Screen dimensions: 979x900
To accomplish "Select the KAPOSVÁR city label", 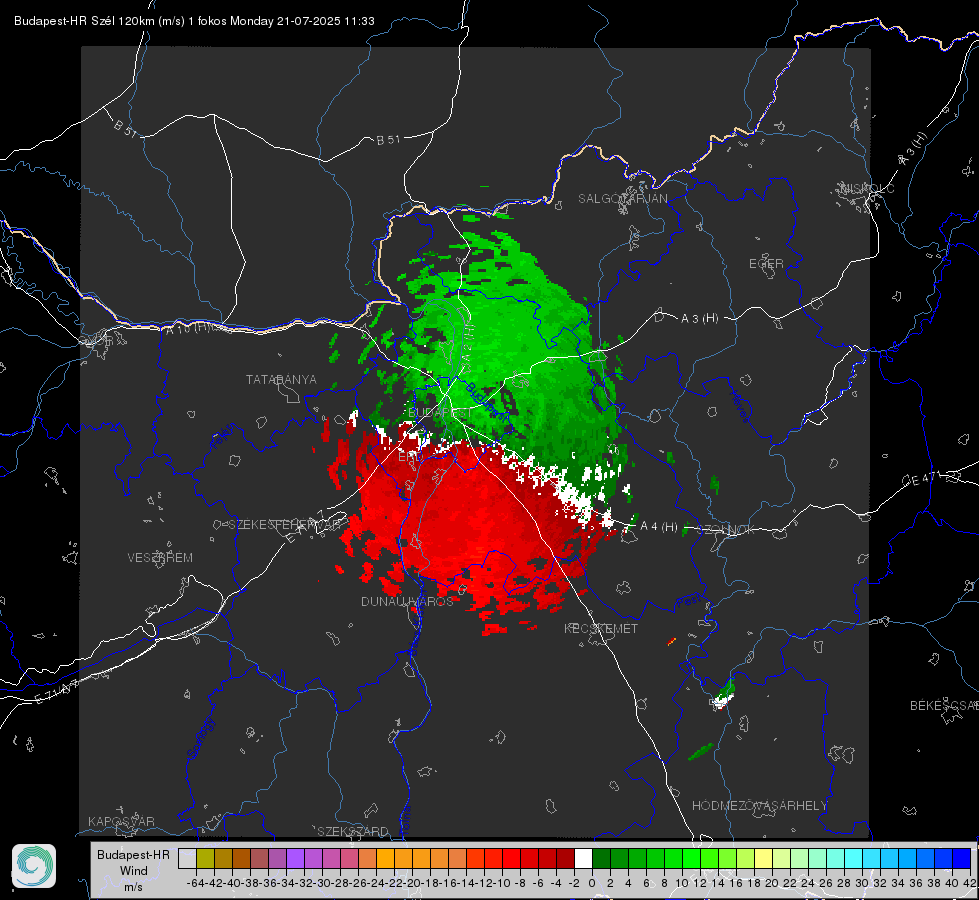I will (121, 821).
